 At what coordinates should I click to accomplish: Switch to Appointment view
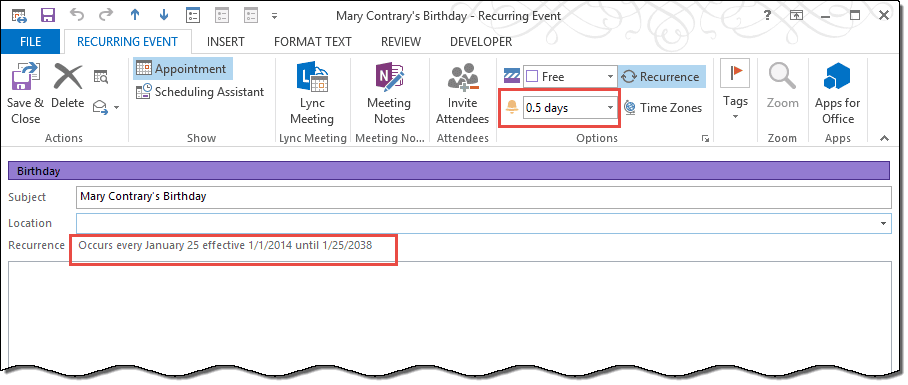point(182,69)
